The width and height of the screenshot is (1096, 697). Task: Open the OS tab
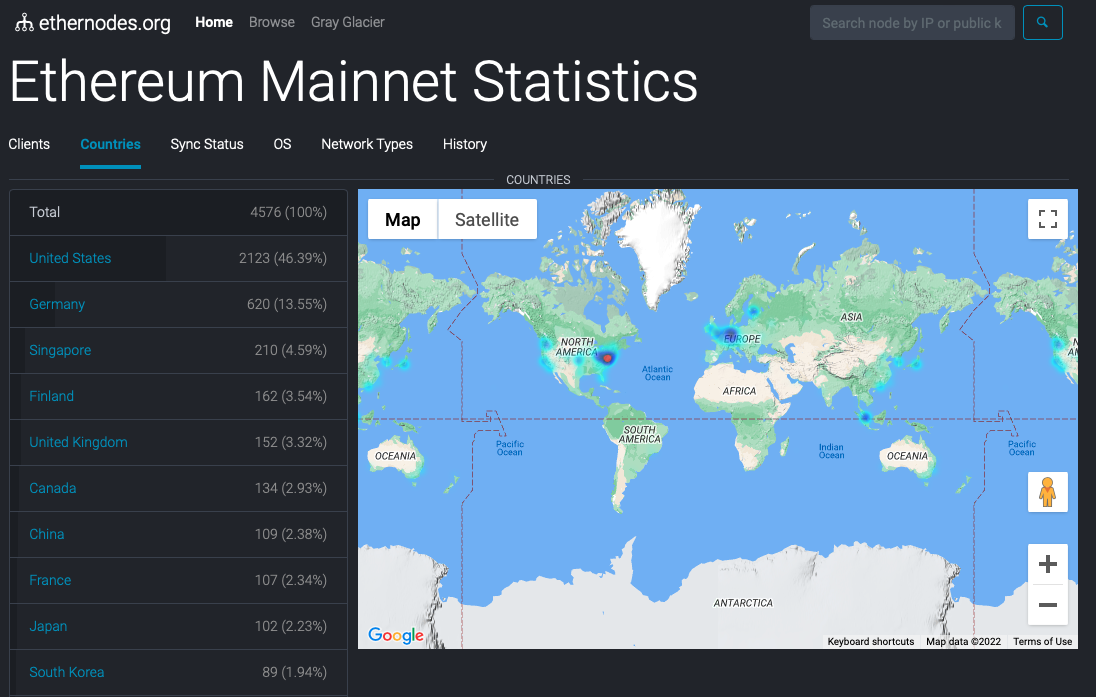coord(282,144)
